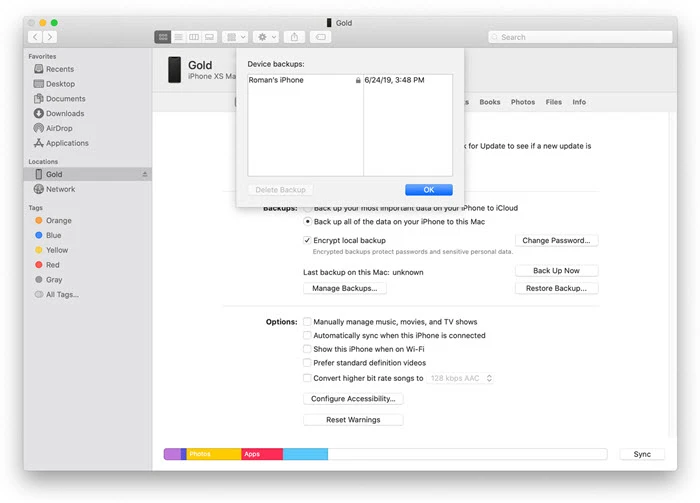Image resolution: width=700 pixels, height=503 pixels.
Task: Click the backup date 6/24/19, 3:48 PM
Action: coord(394,80)
